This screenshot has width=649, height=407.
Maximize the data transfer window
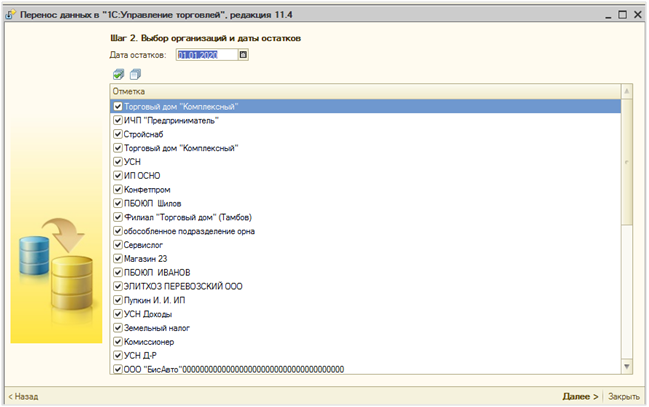coord(622,15)
